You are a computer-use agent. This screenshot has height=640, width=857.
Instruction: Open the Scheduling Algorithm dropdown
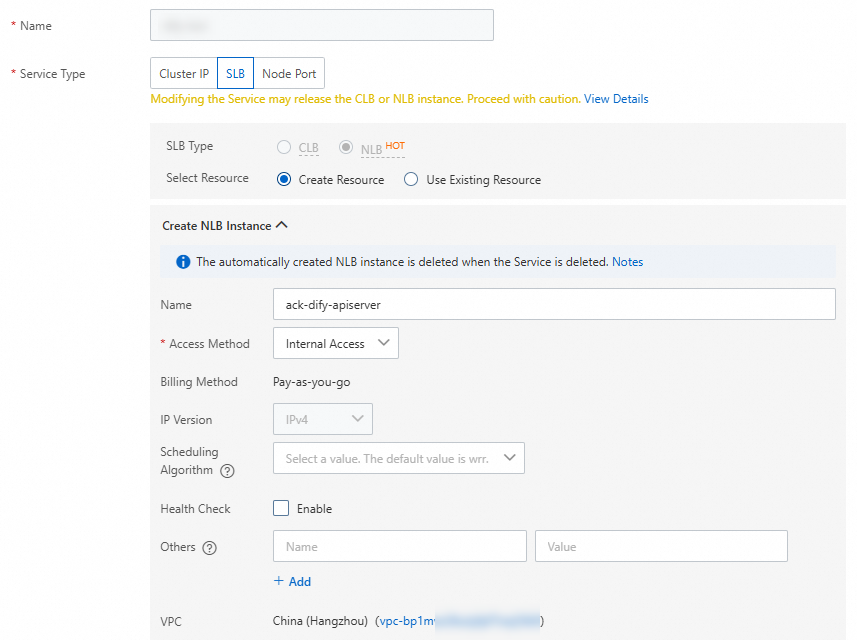pyautogui.click(x=398, y=458)
